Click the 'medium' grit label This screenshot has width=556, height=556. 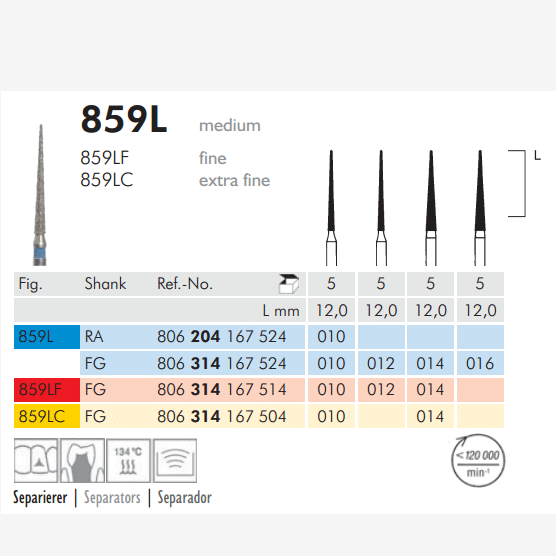[230, 126]
